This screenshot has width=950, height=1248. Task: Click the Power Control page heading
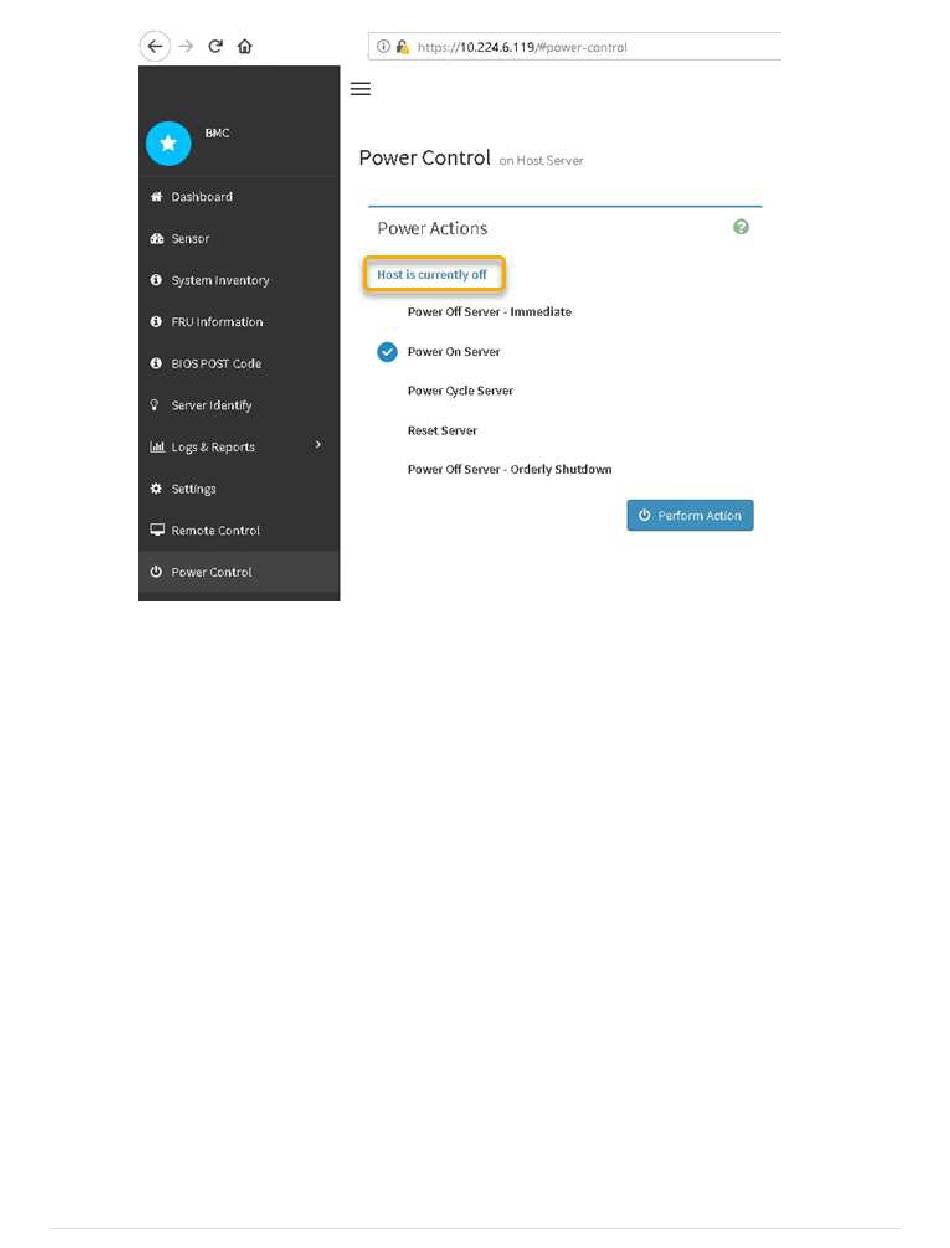coord(425,158)
